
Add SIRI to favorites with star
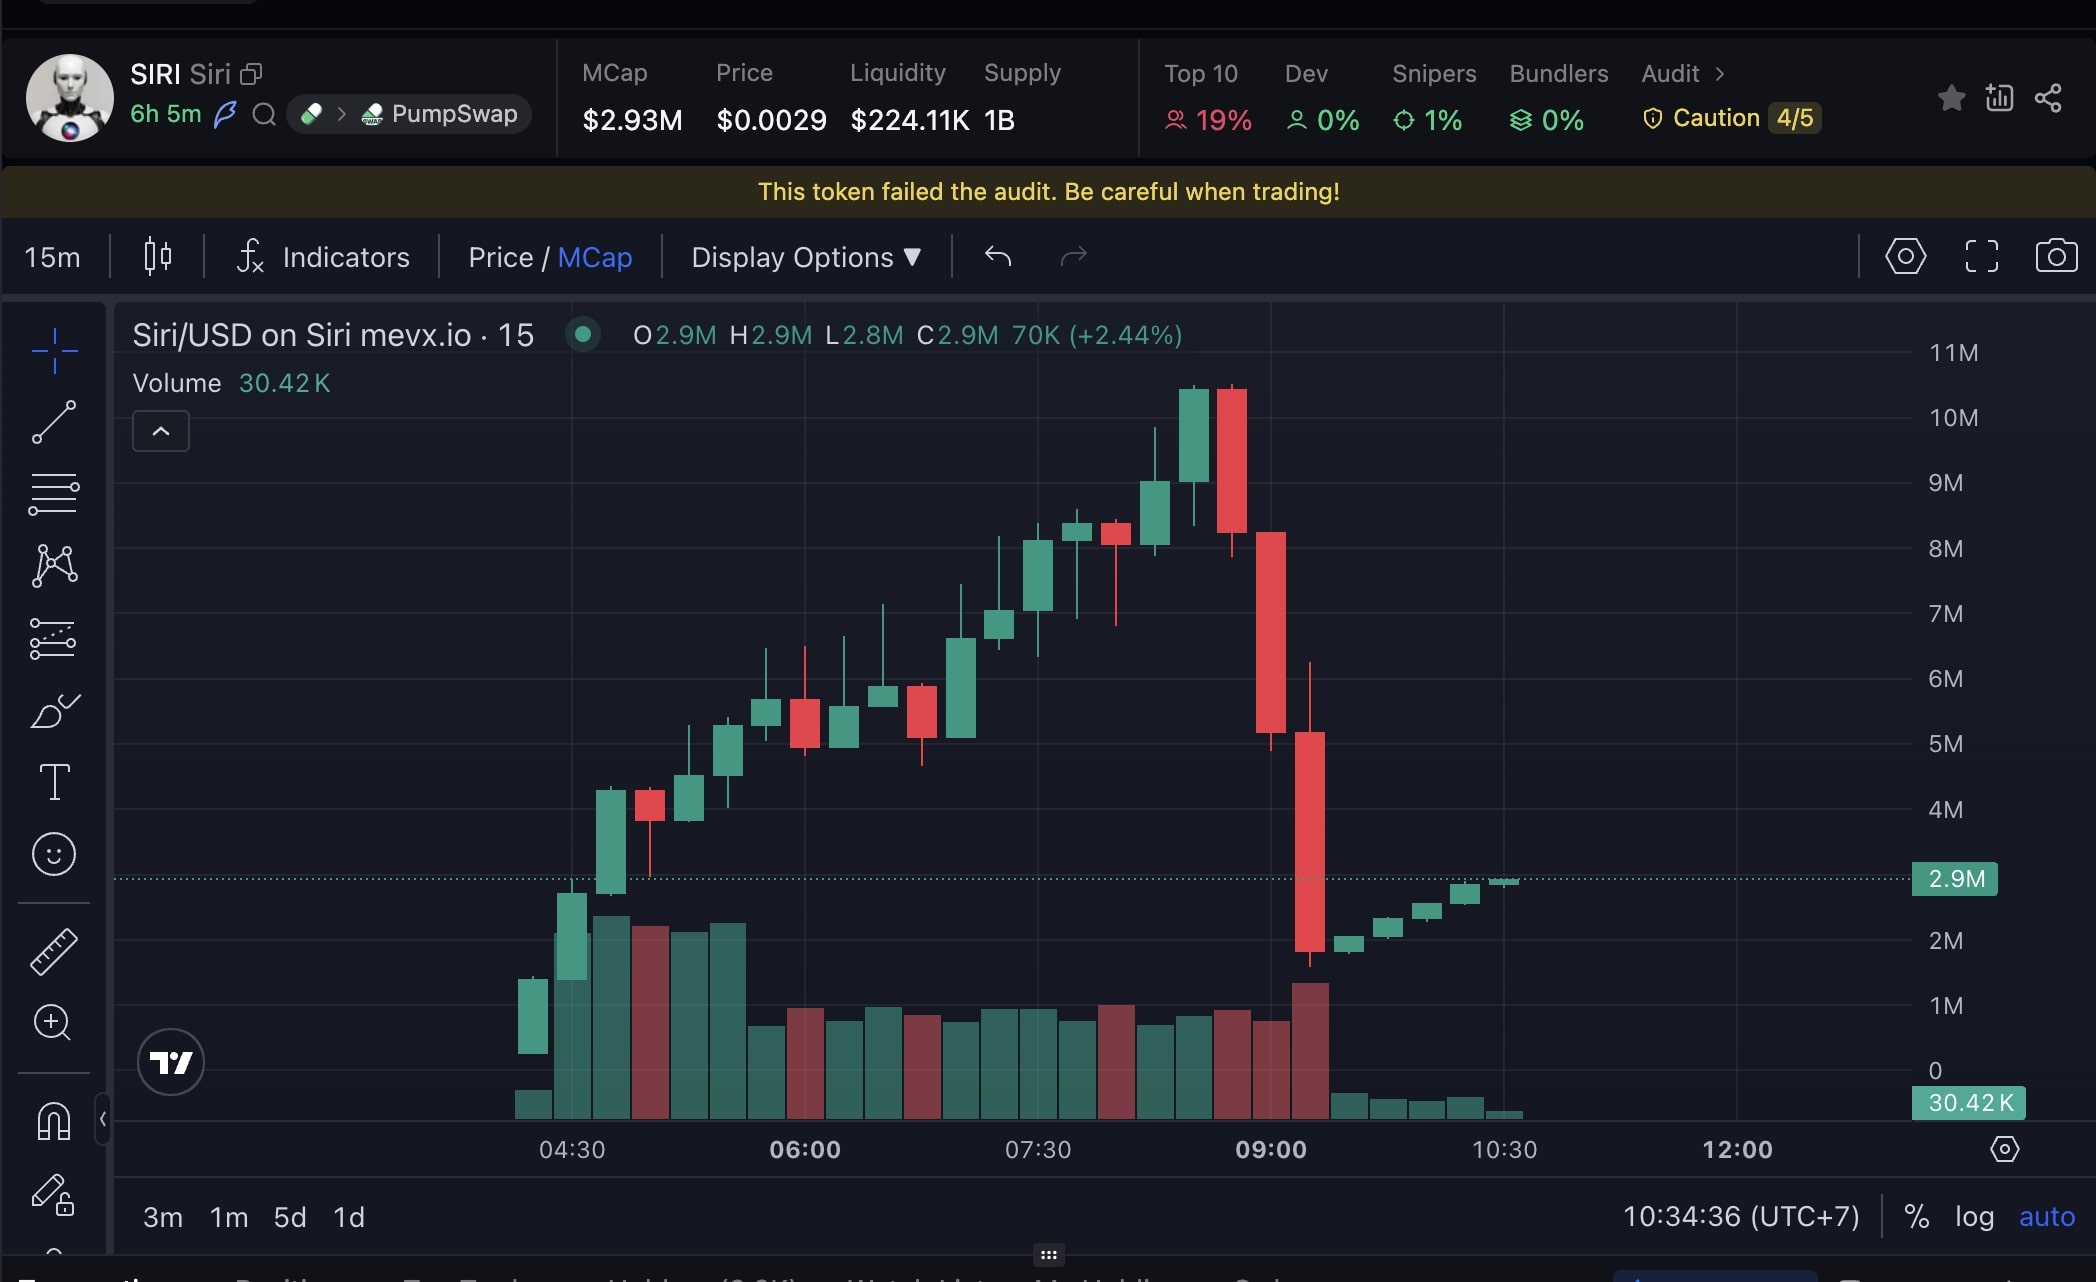click(x=1951, y=98)
